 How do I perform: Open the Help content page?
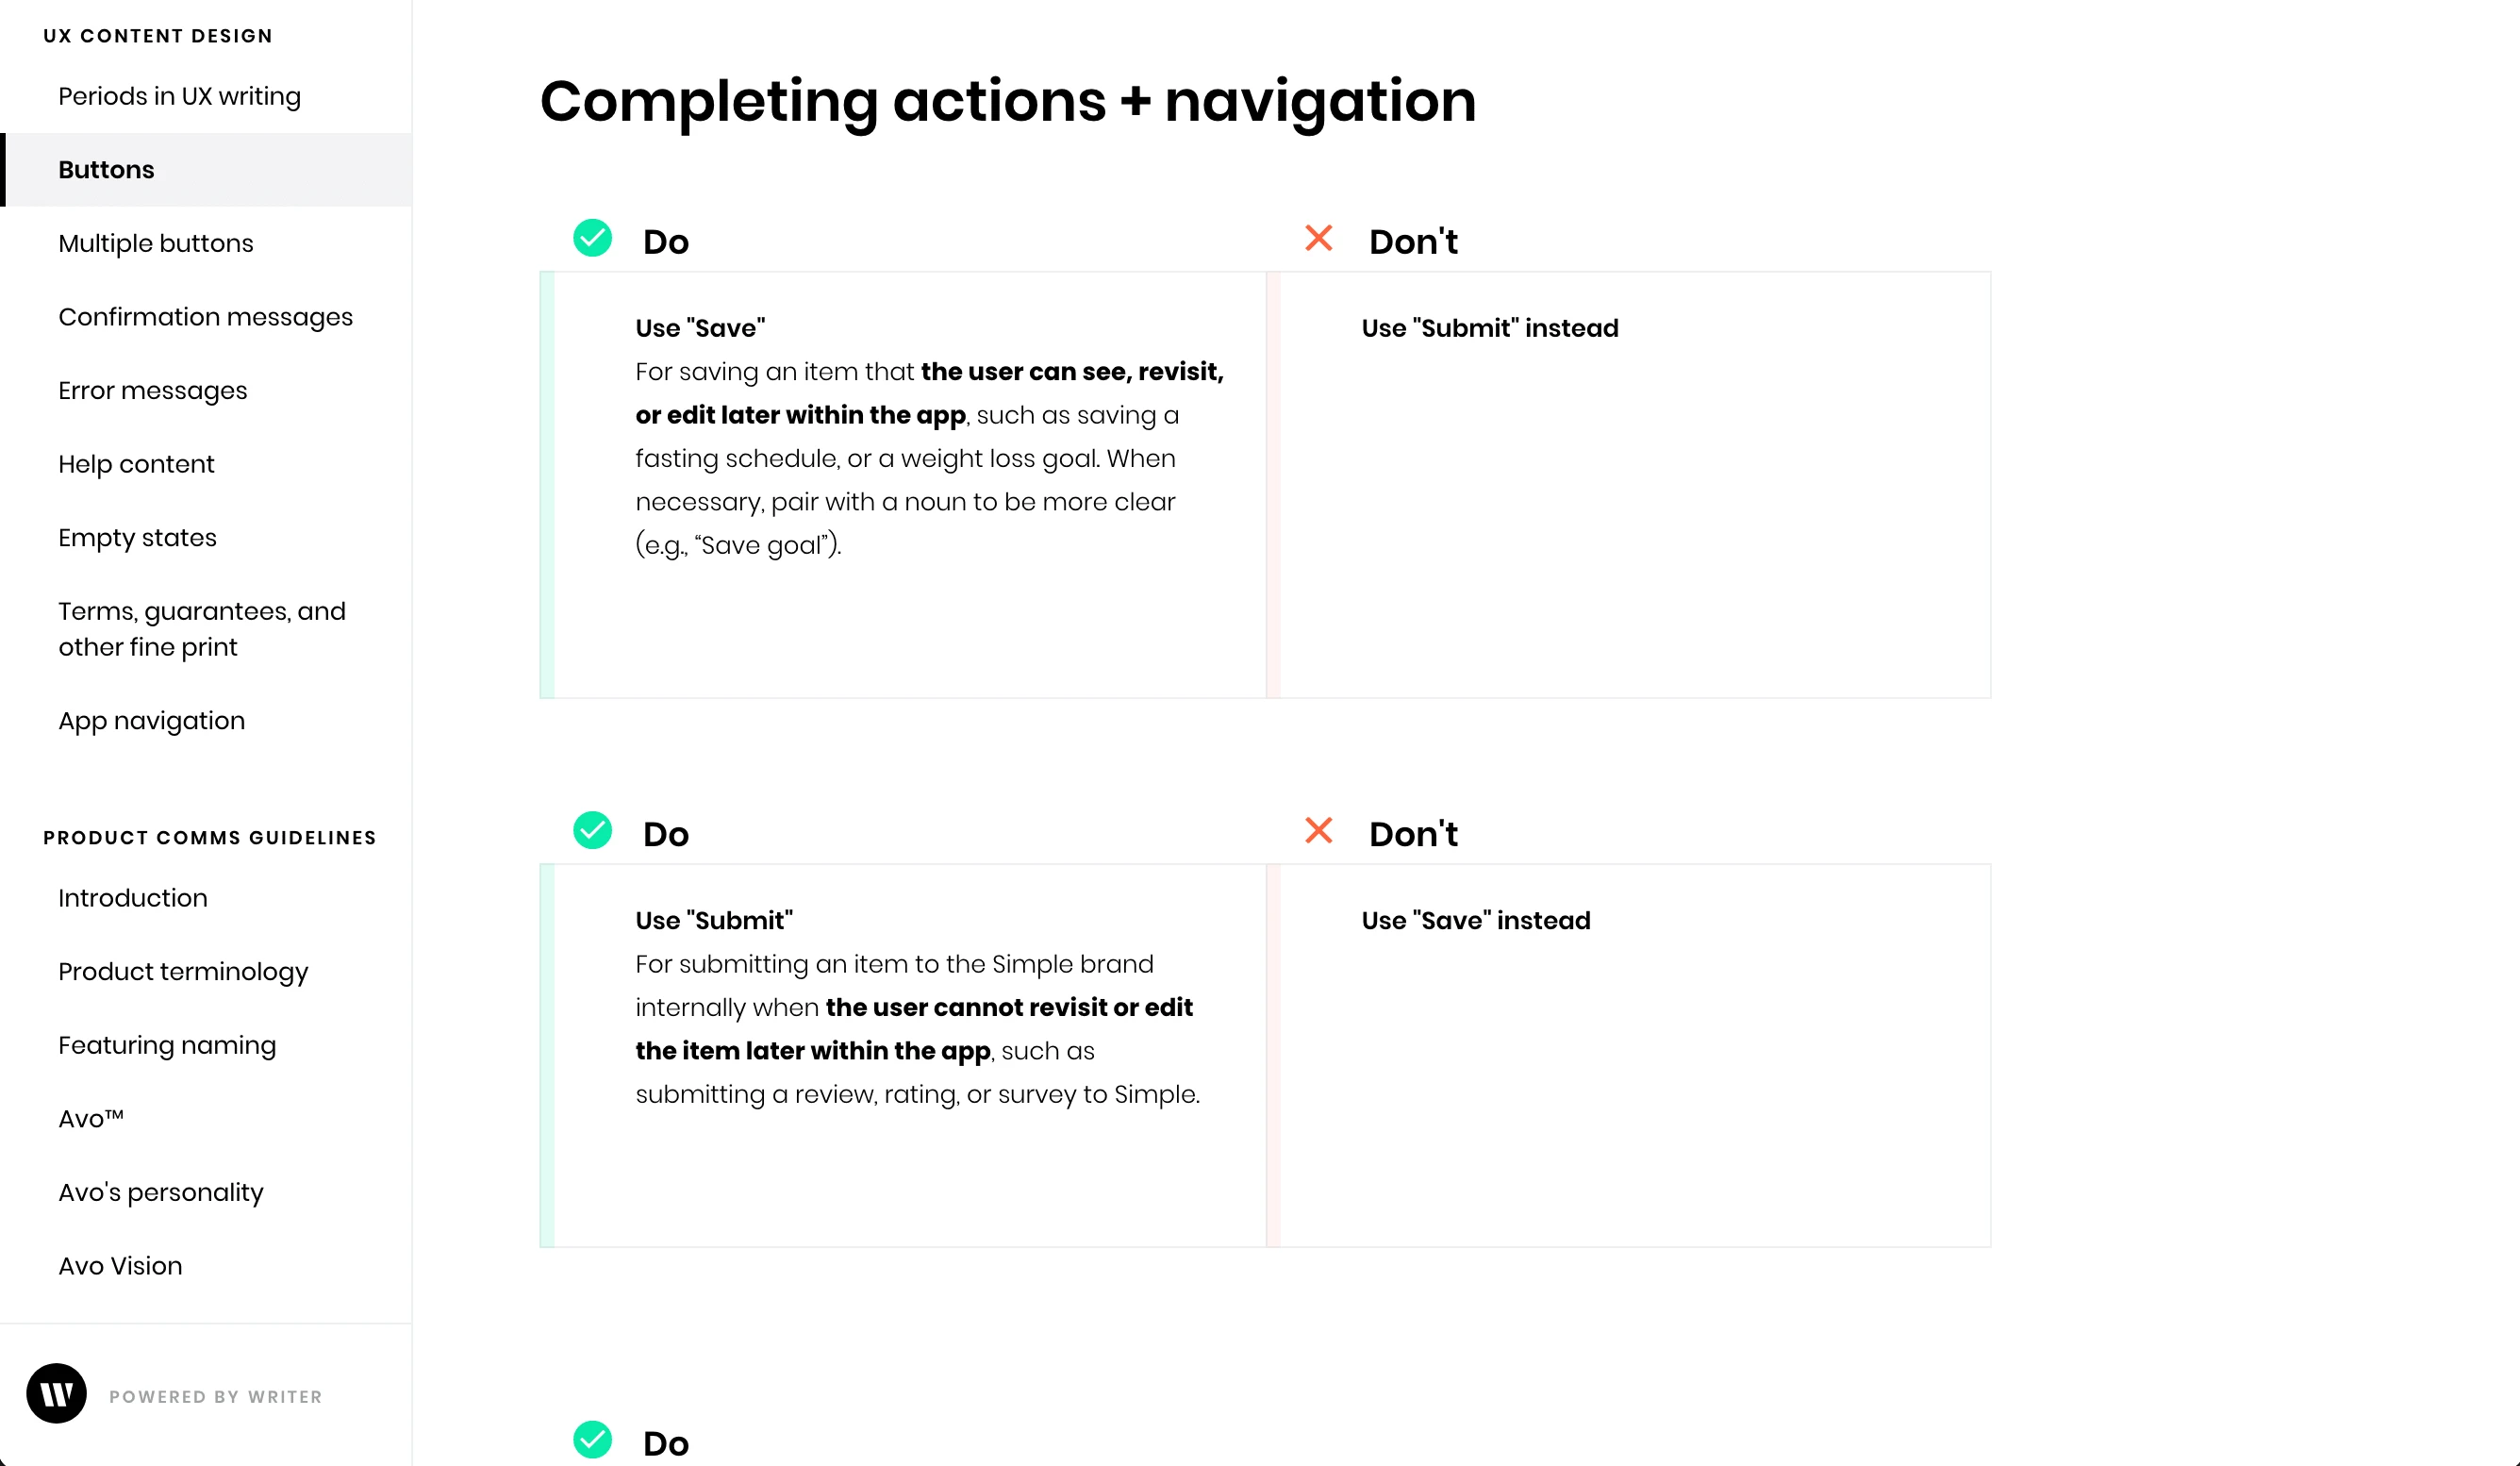(136, 464)
